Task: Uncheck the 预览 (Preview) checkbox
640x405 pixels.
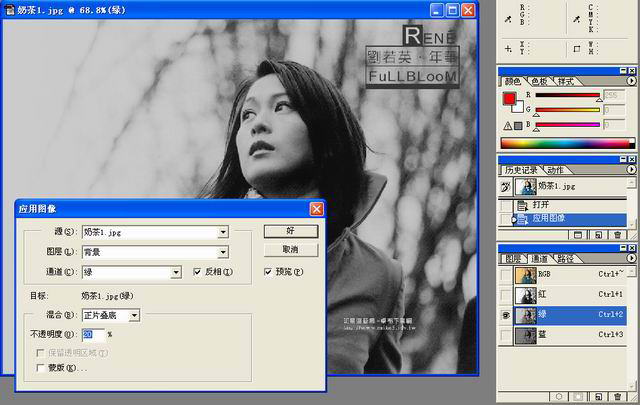Action: click(x=268, y=271)
